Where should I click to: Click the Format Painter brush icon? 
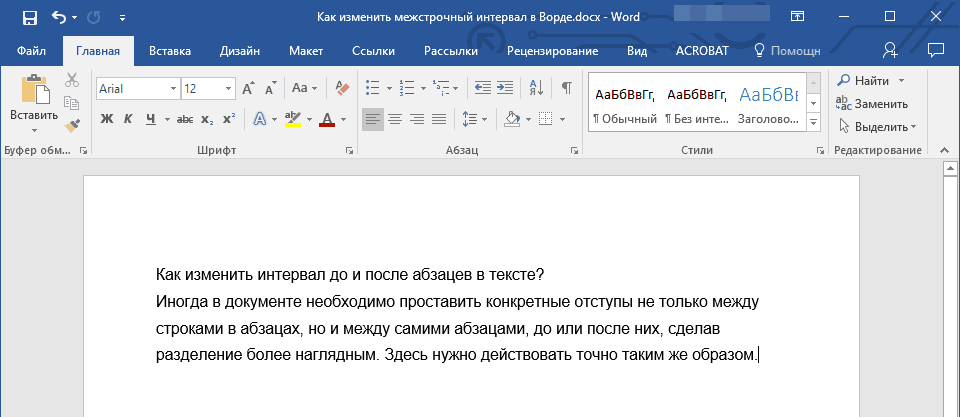(x=72, y=126)
